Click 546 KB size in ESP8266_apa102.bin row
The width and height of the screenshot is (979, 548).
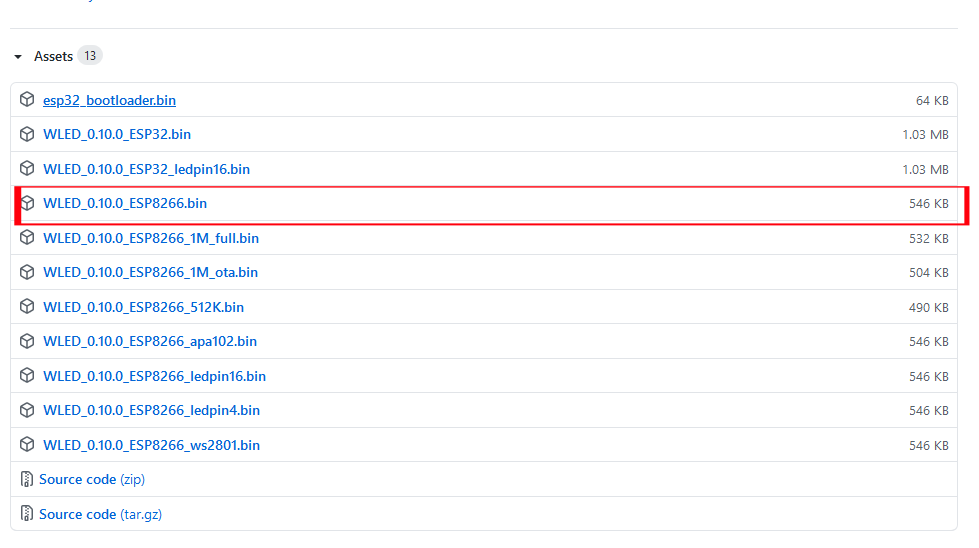(929, 341)
